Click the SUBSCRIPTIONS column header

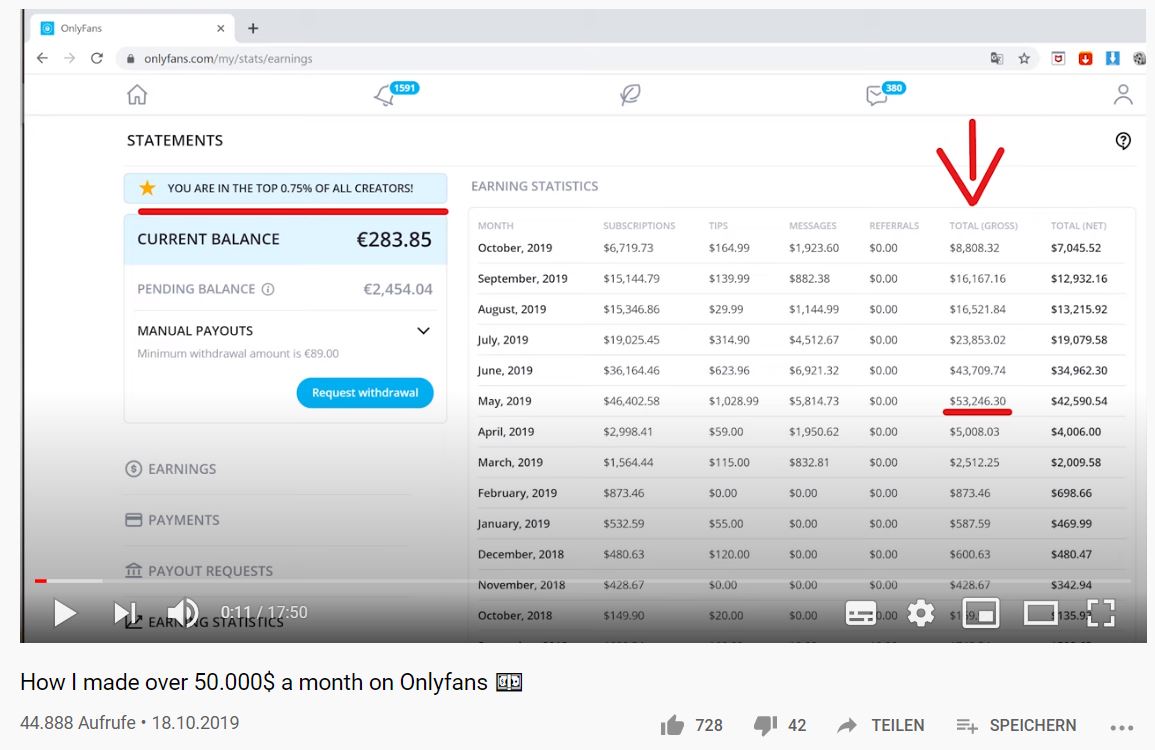pos(639,225)
